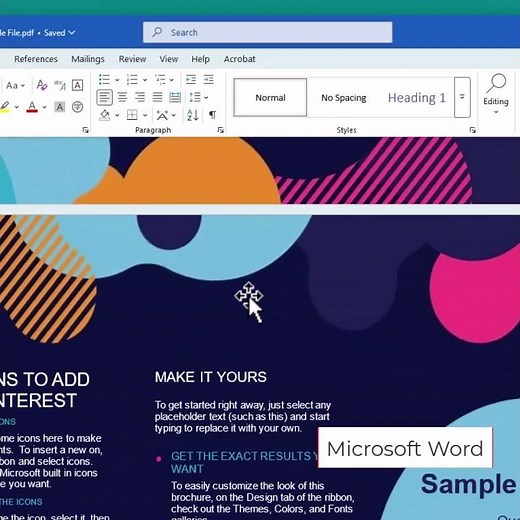Apply the Normal style
Viewport: 520px width, 520px height.
pos(270,97)
